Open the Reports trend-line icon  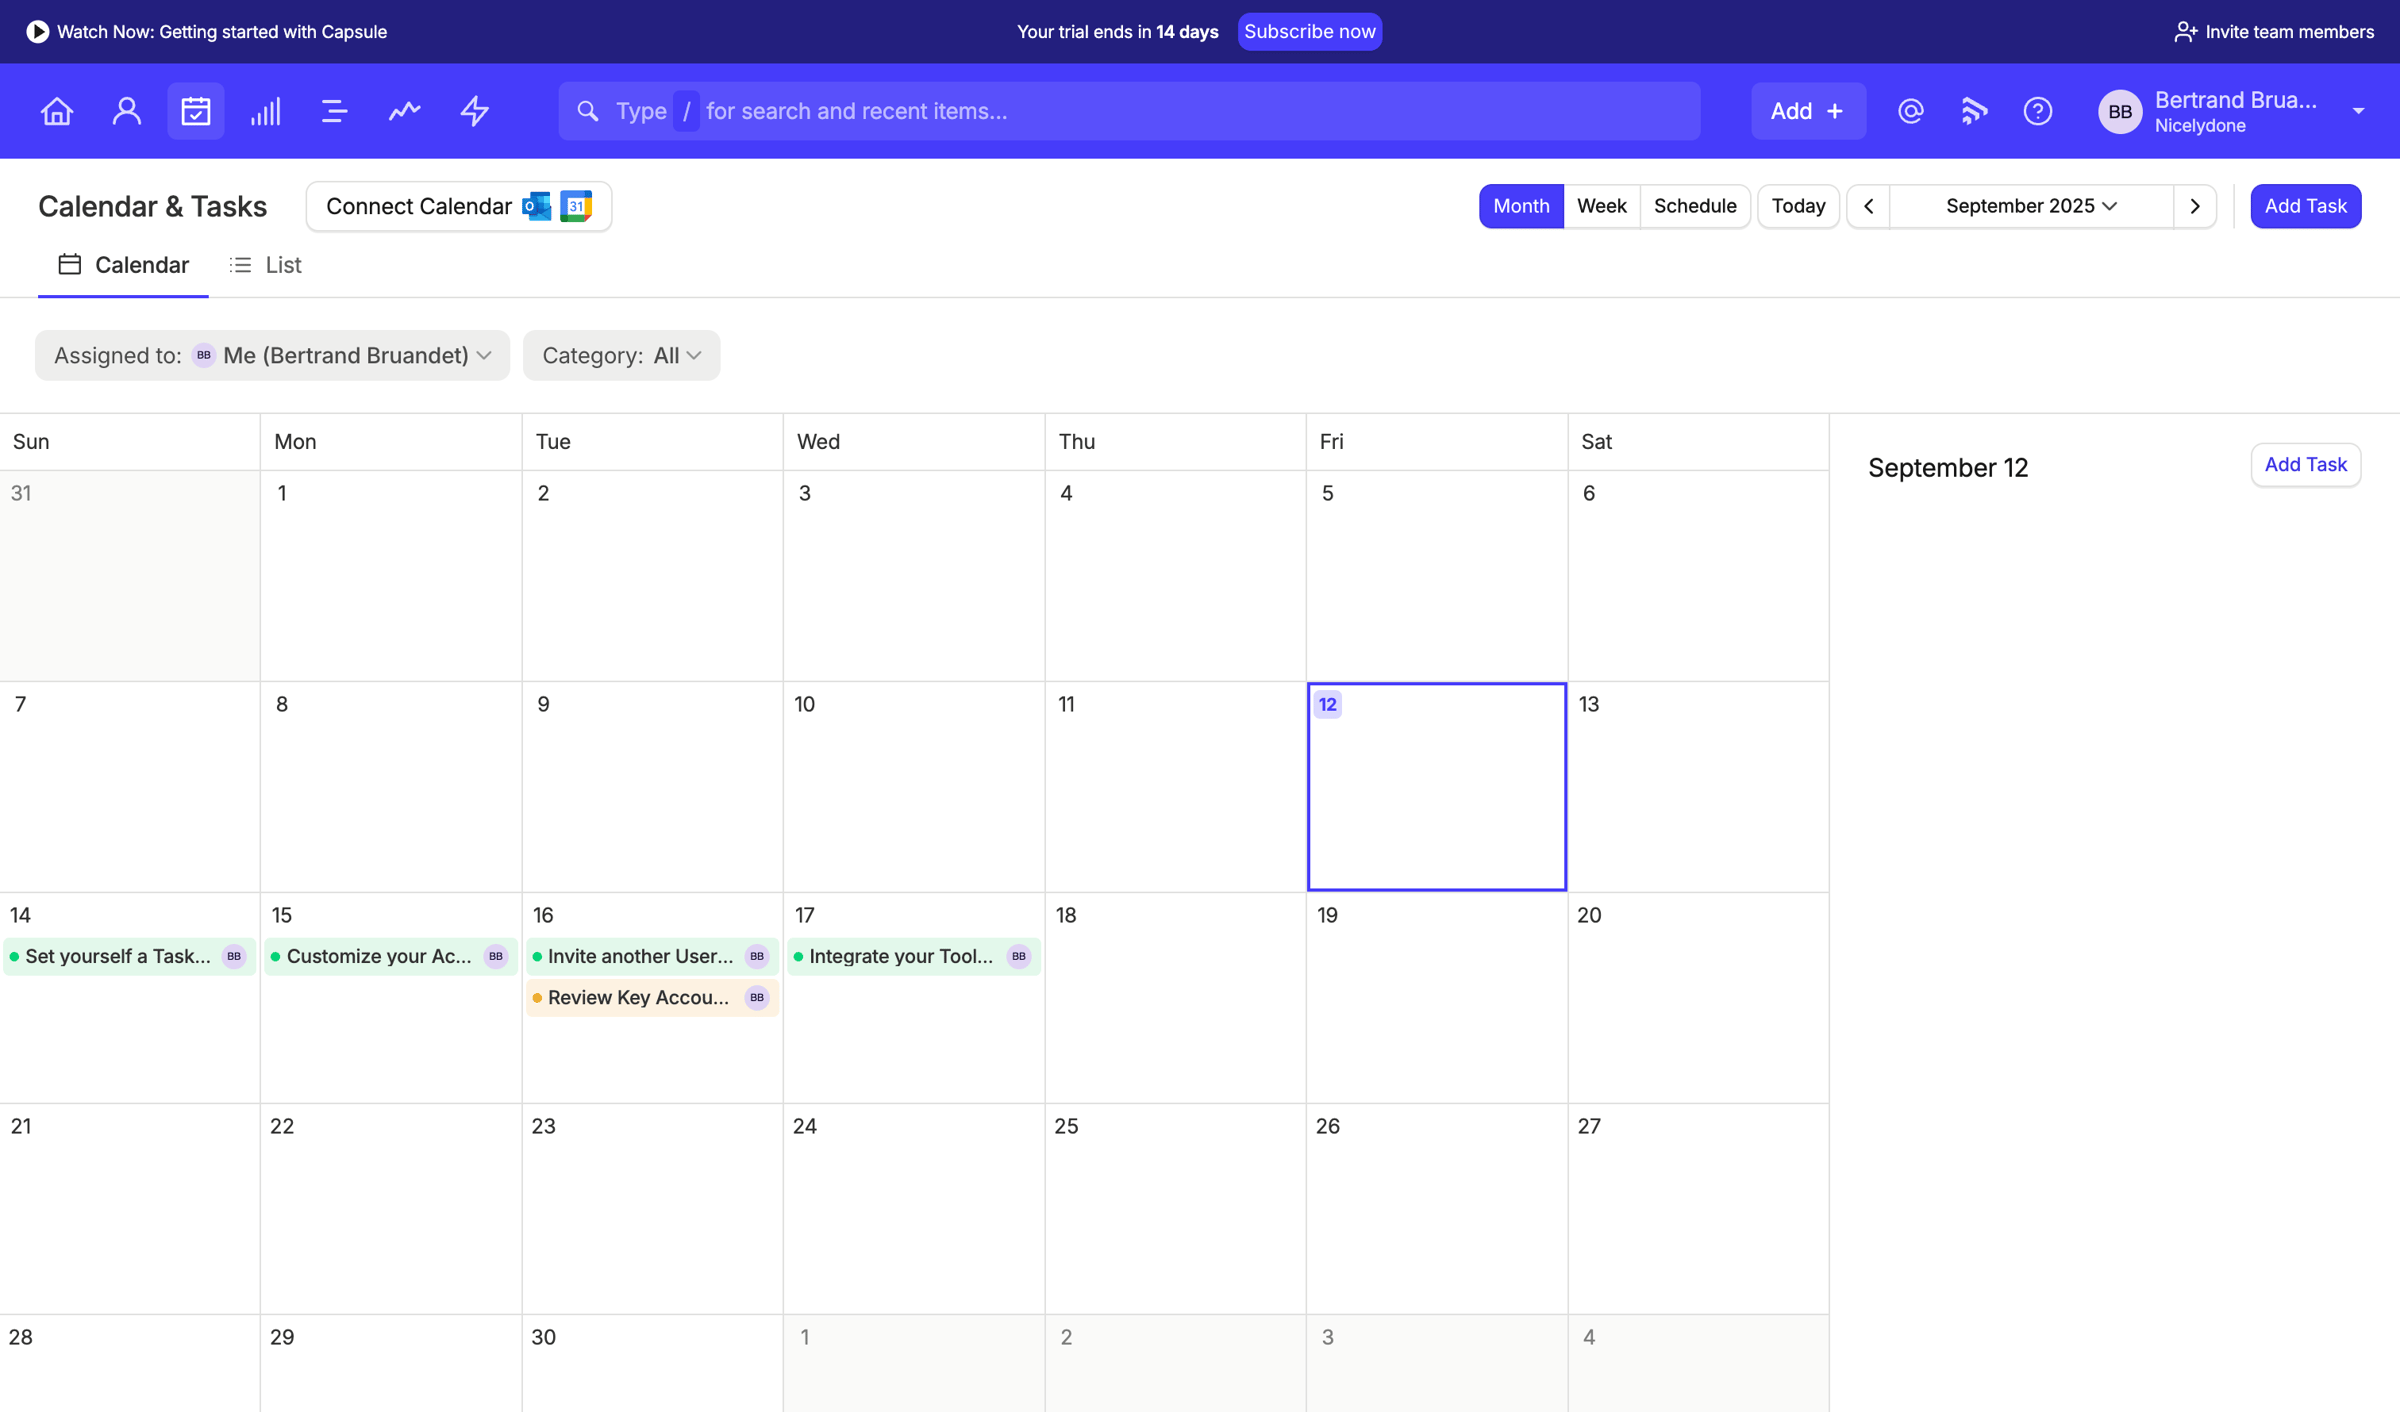click(x=404, y=111)
